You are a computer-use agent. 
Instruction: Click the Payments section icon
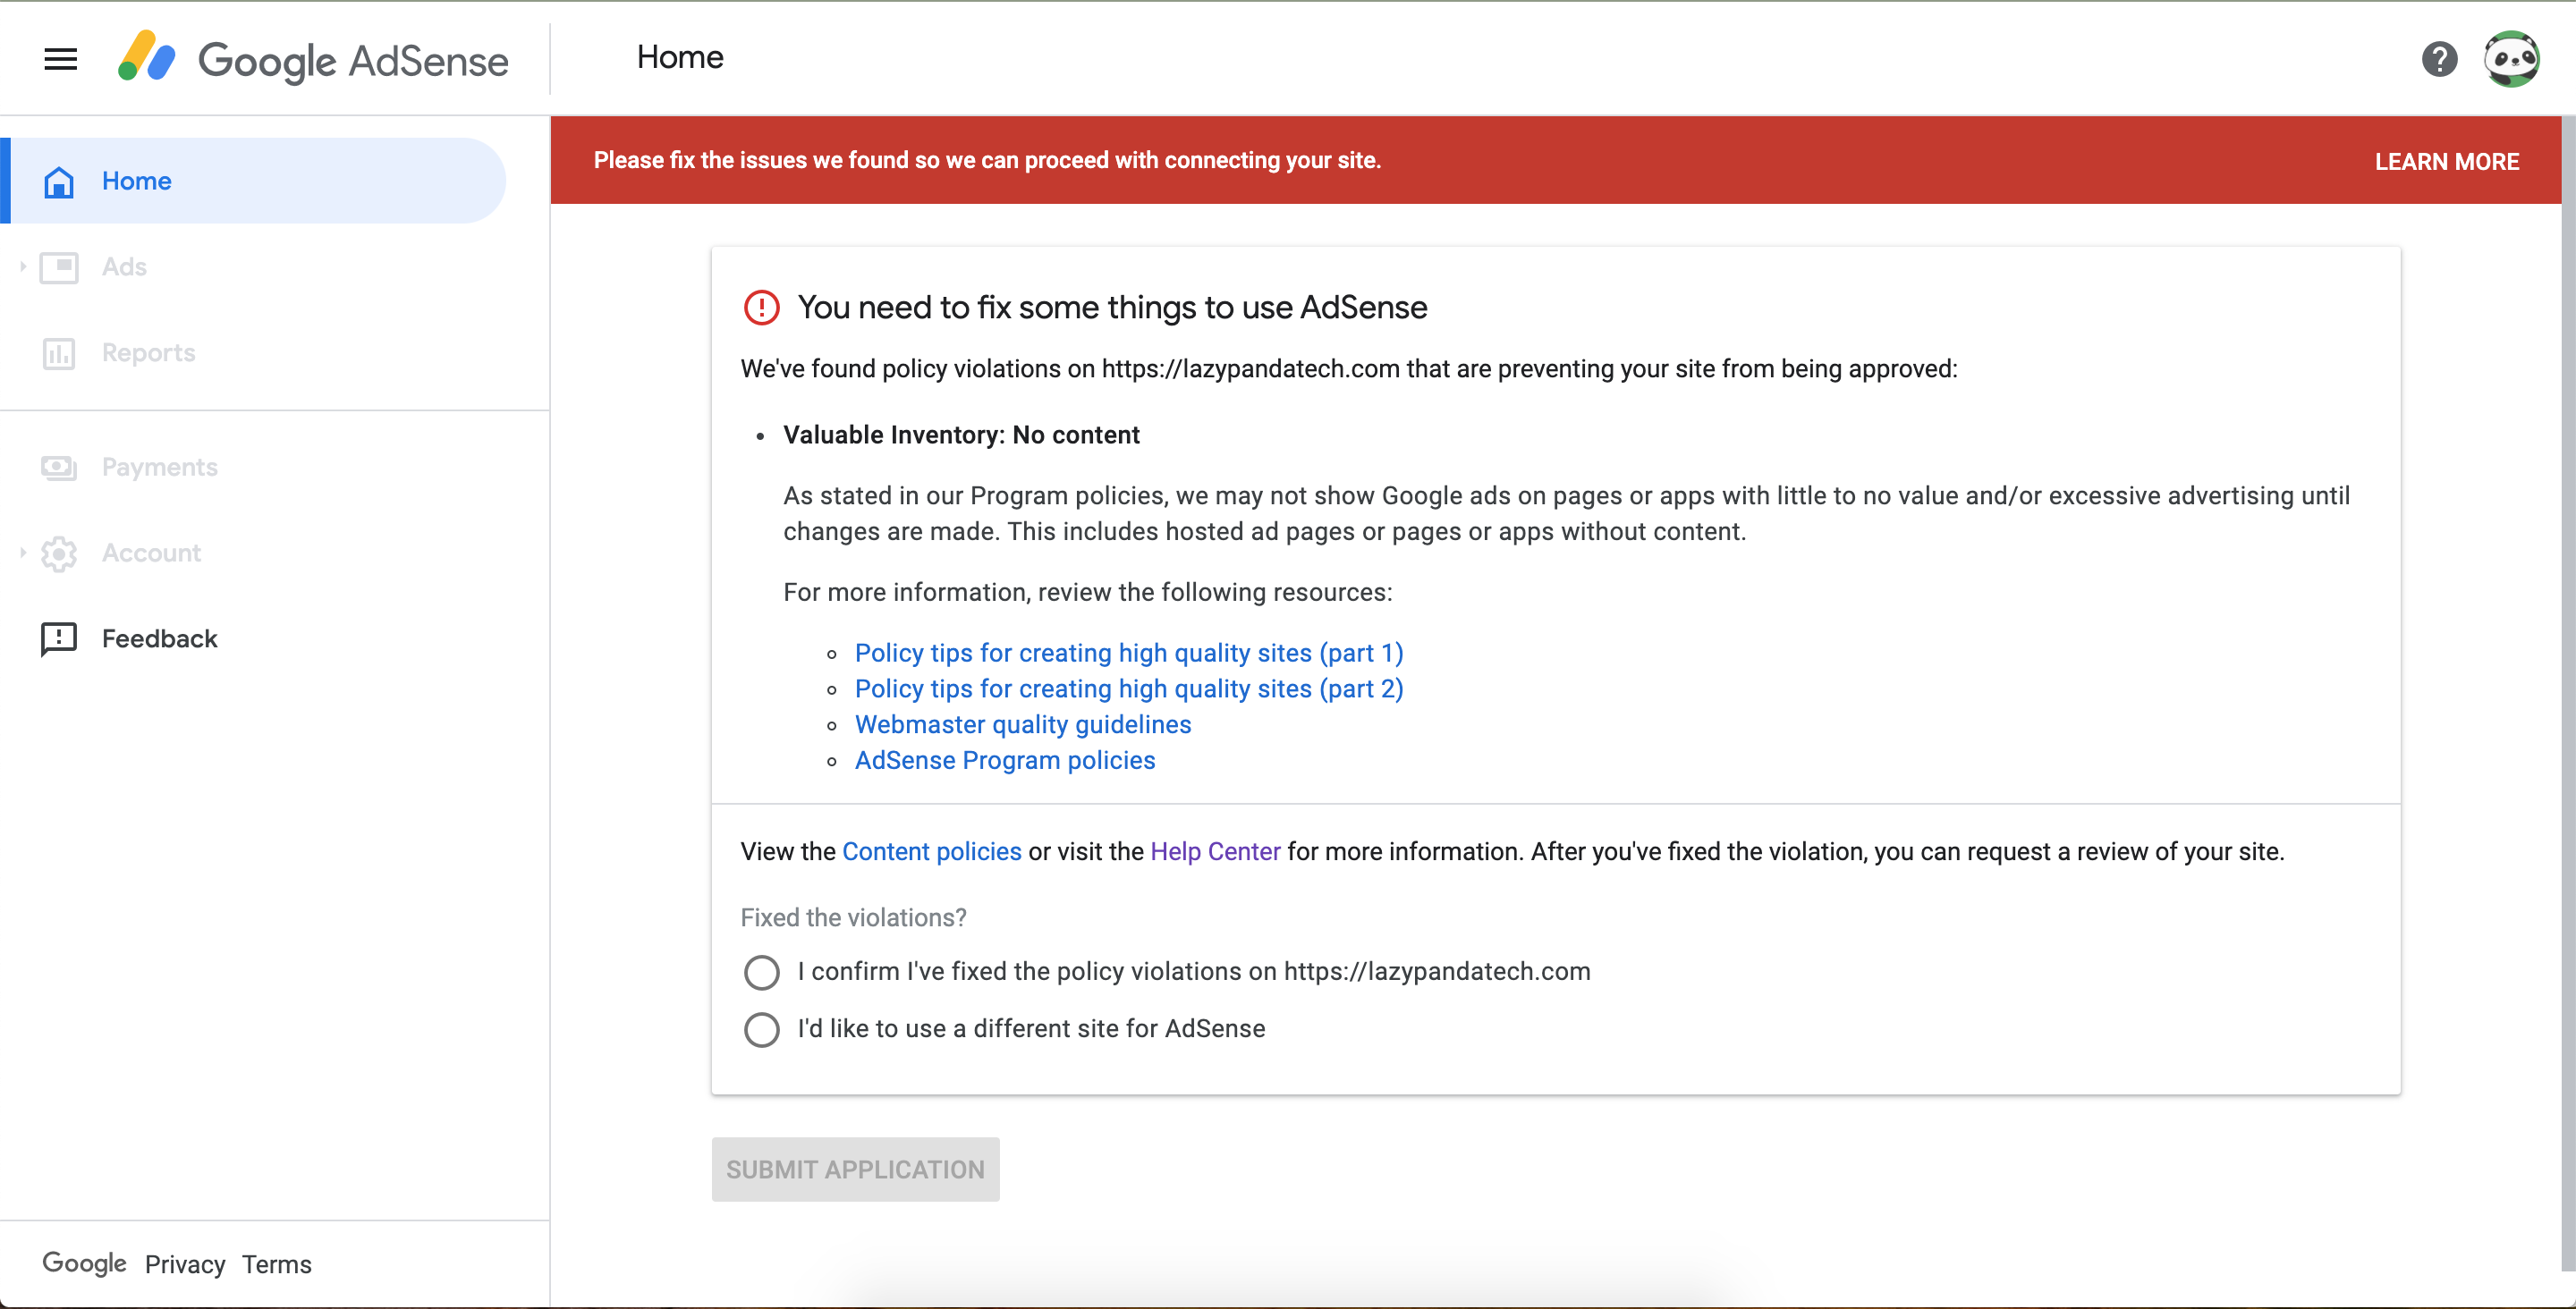click(58, 466)
